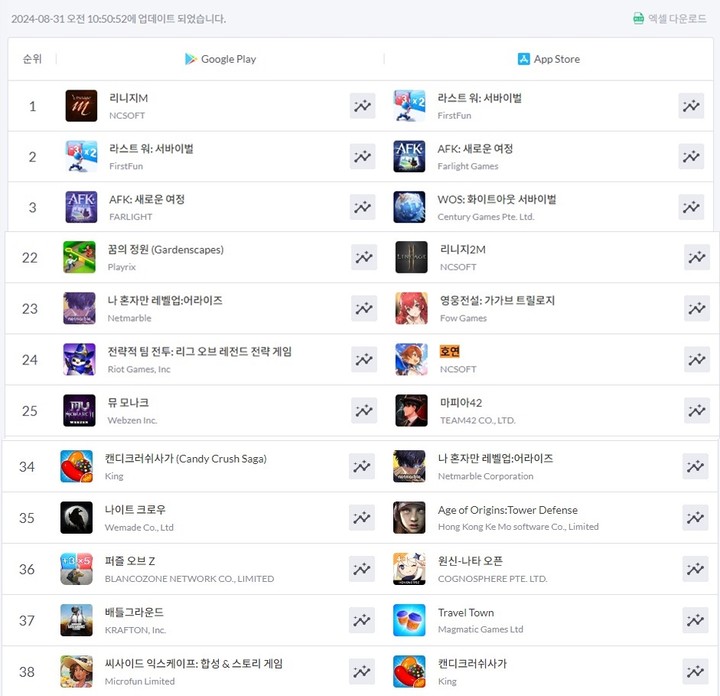Click the 나이트 크로우 game icon thumbnail
Image resolution: width=720 pixels, height=696 pixels.
tap(76, 517)
